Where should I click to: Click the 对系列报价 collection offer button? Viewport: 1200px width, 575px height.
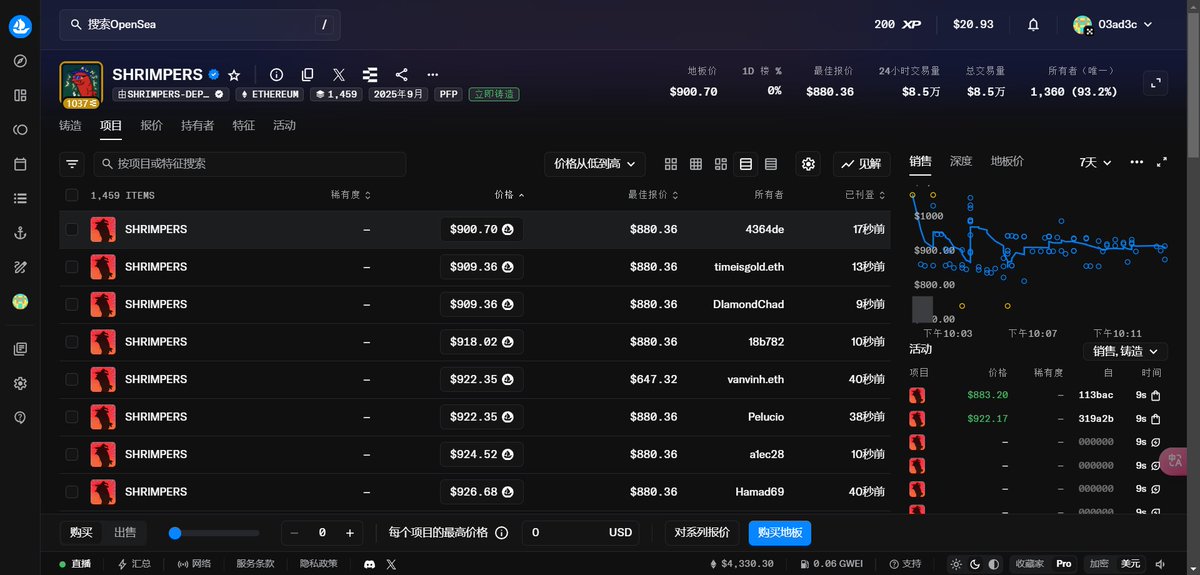click(703, 533)
